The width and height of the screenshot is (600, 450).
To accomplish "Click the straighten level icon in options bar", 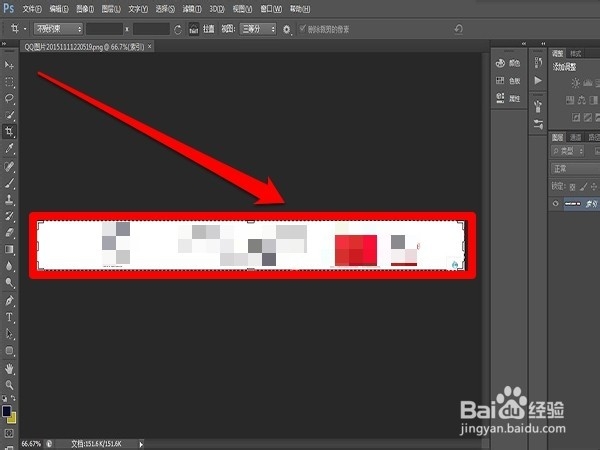I will pos(194,29).
